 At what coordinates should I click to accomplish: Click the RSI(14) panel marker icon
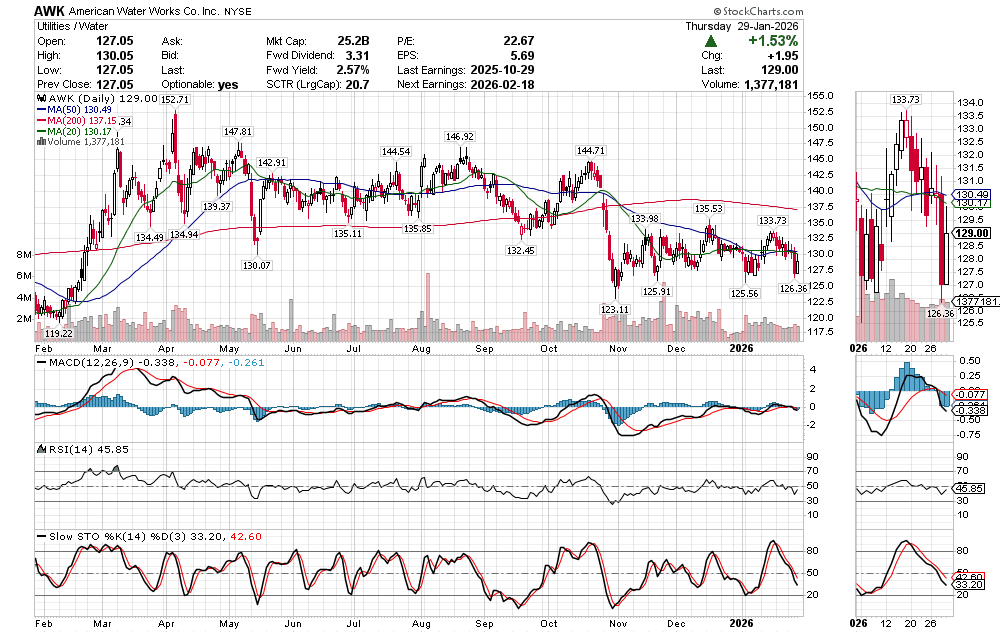point(41,450)
